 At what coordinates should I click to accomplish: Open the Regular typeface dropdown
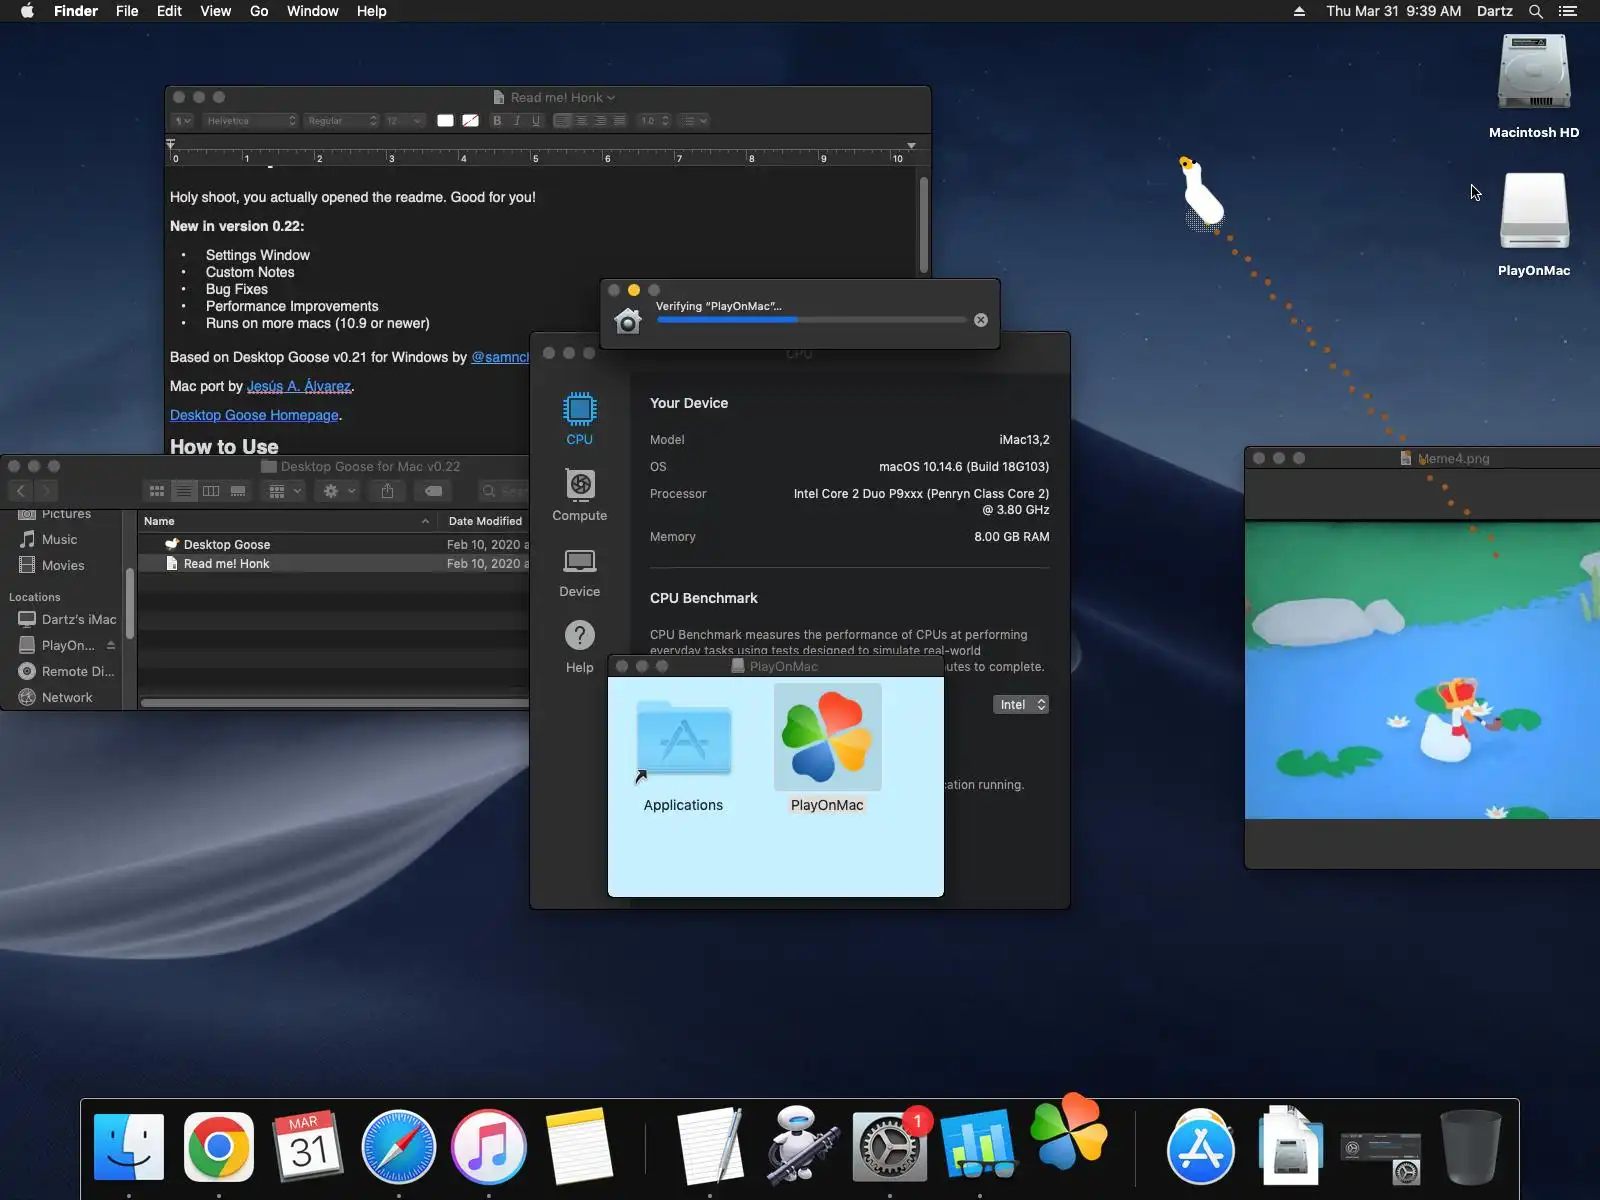pyautogui.click(x=342, y=121)
